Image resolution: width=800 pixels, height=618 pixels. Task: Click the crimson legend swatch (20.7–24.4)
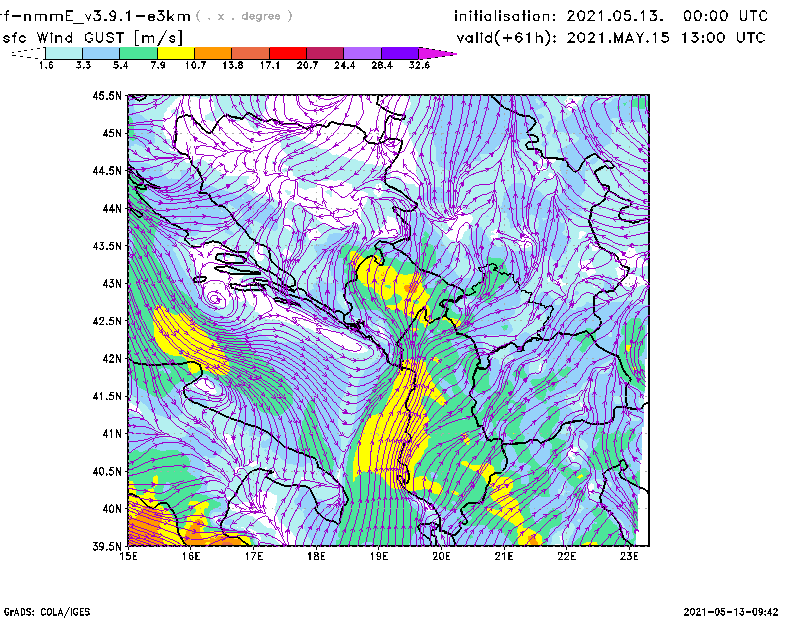coord(325,53)
